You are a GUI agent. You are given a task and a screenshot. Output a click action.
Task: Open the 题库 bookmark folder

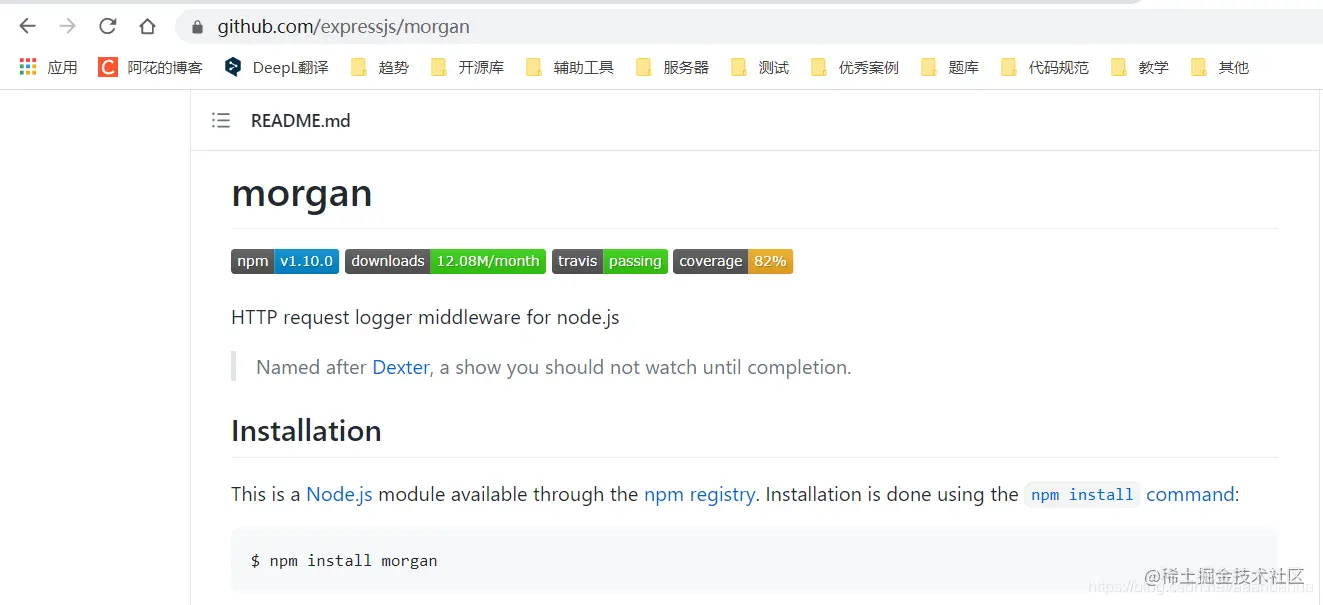[x=950, y=67]
